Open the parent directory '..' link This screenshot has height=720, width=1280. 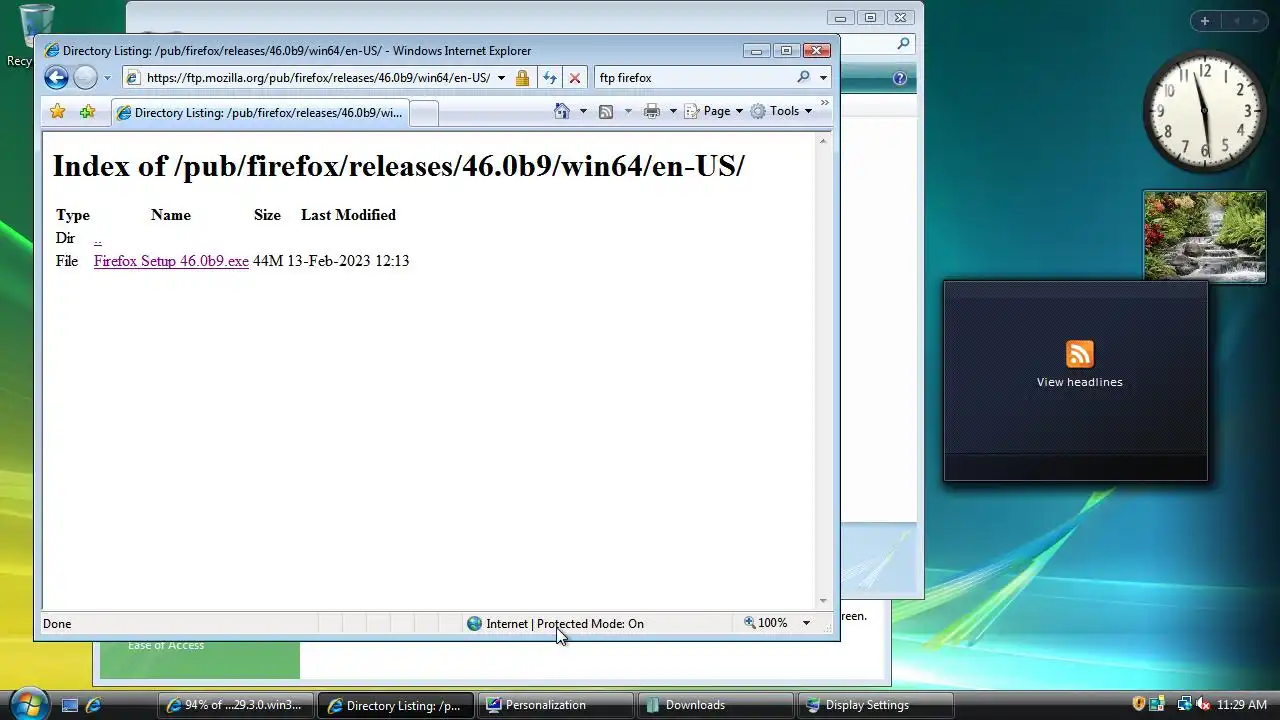[97, 238]
